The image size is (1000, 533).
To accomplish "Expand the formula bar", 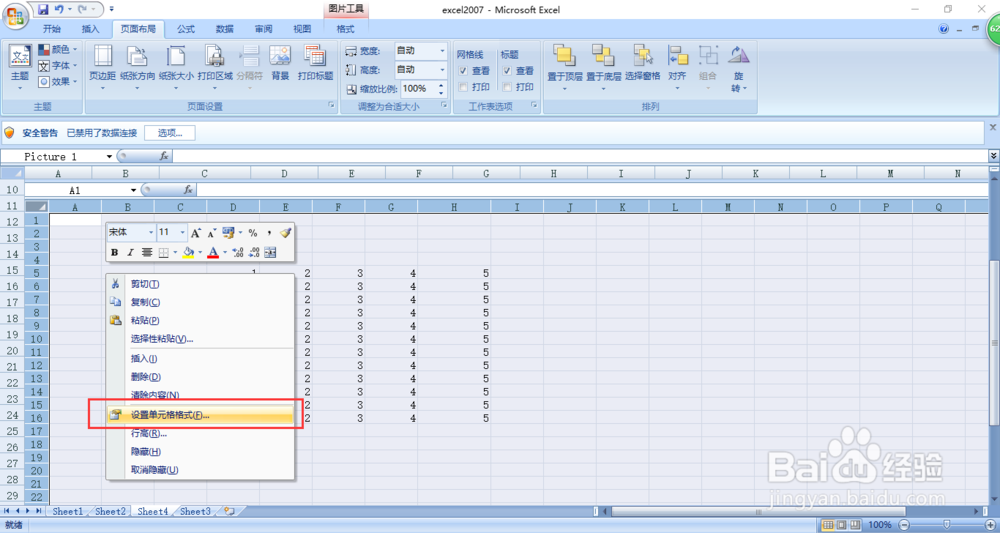I will [x=994, y=156].
